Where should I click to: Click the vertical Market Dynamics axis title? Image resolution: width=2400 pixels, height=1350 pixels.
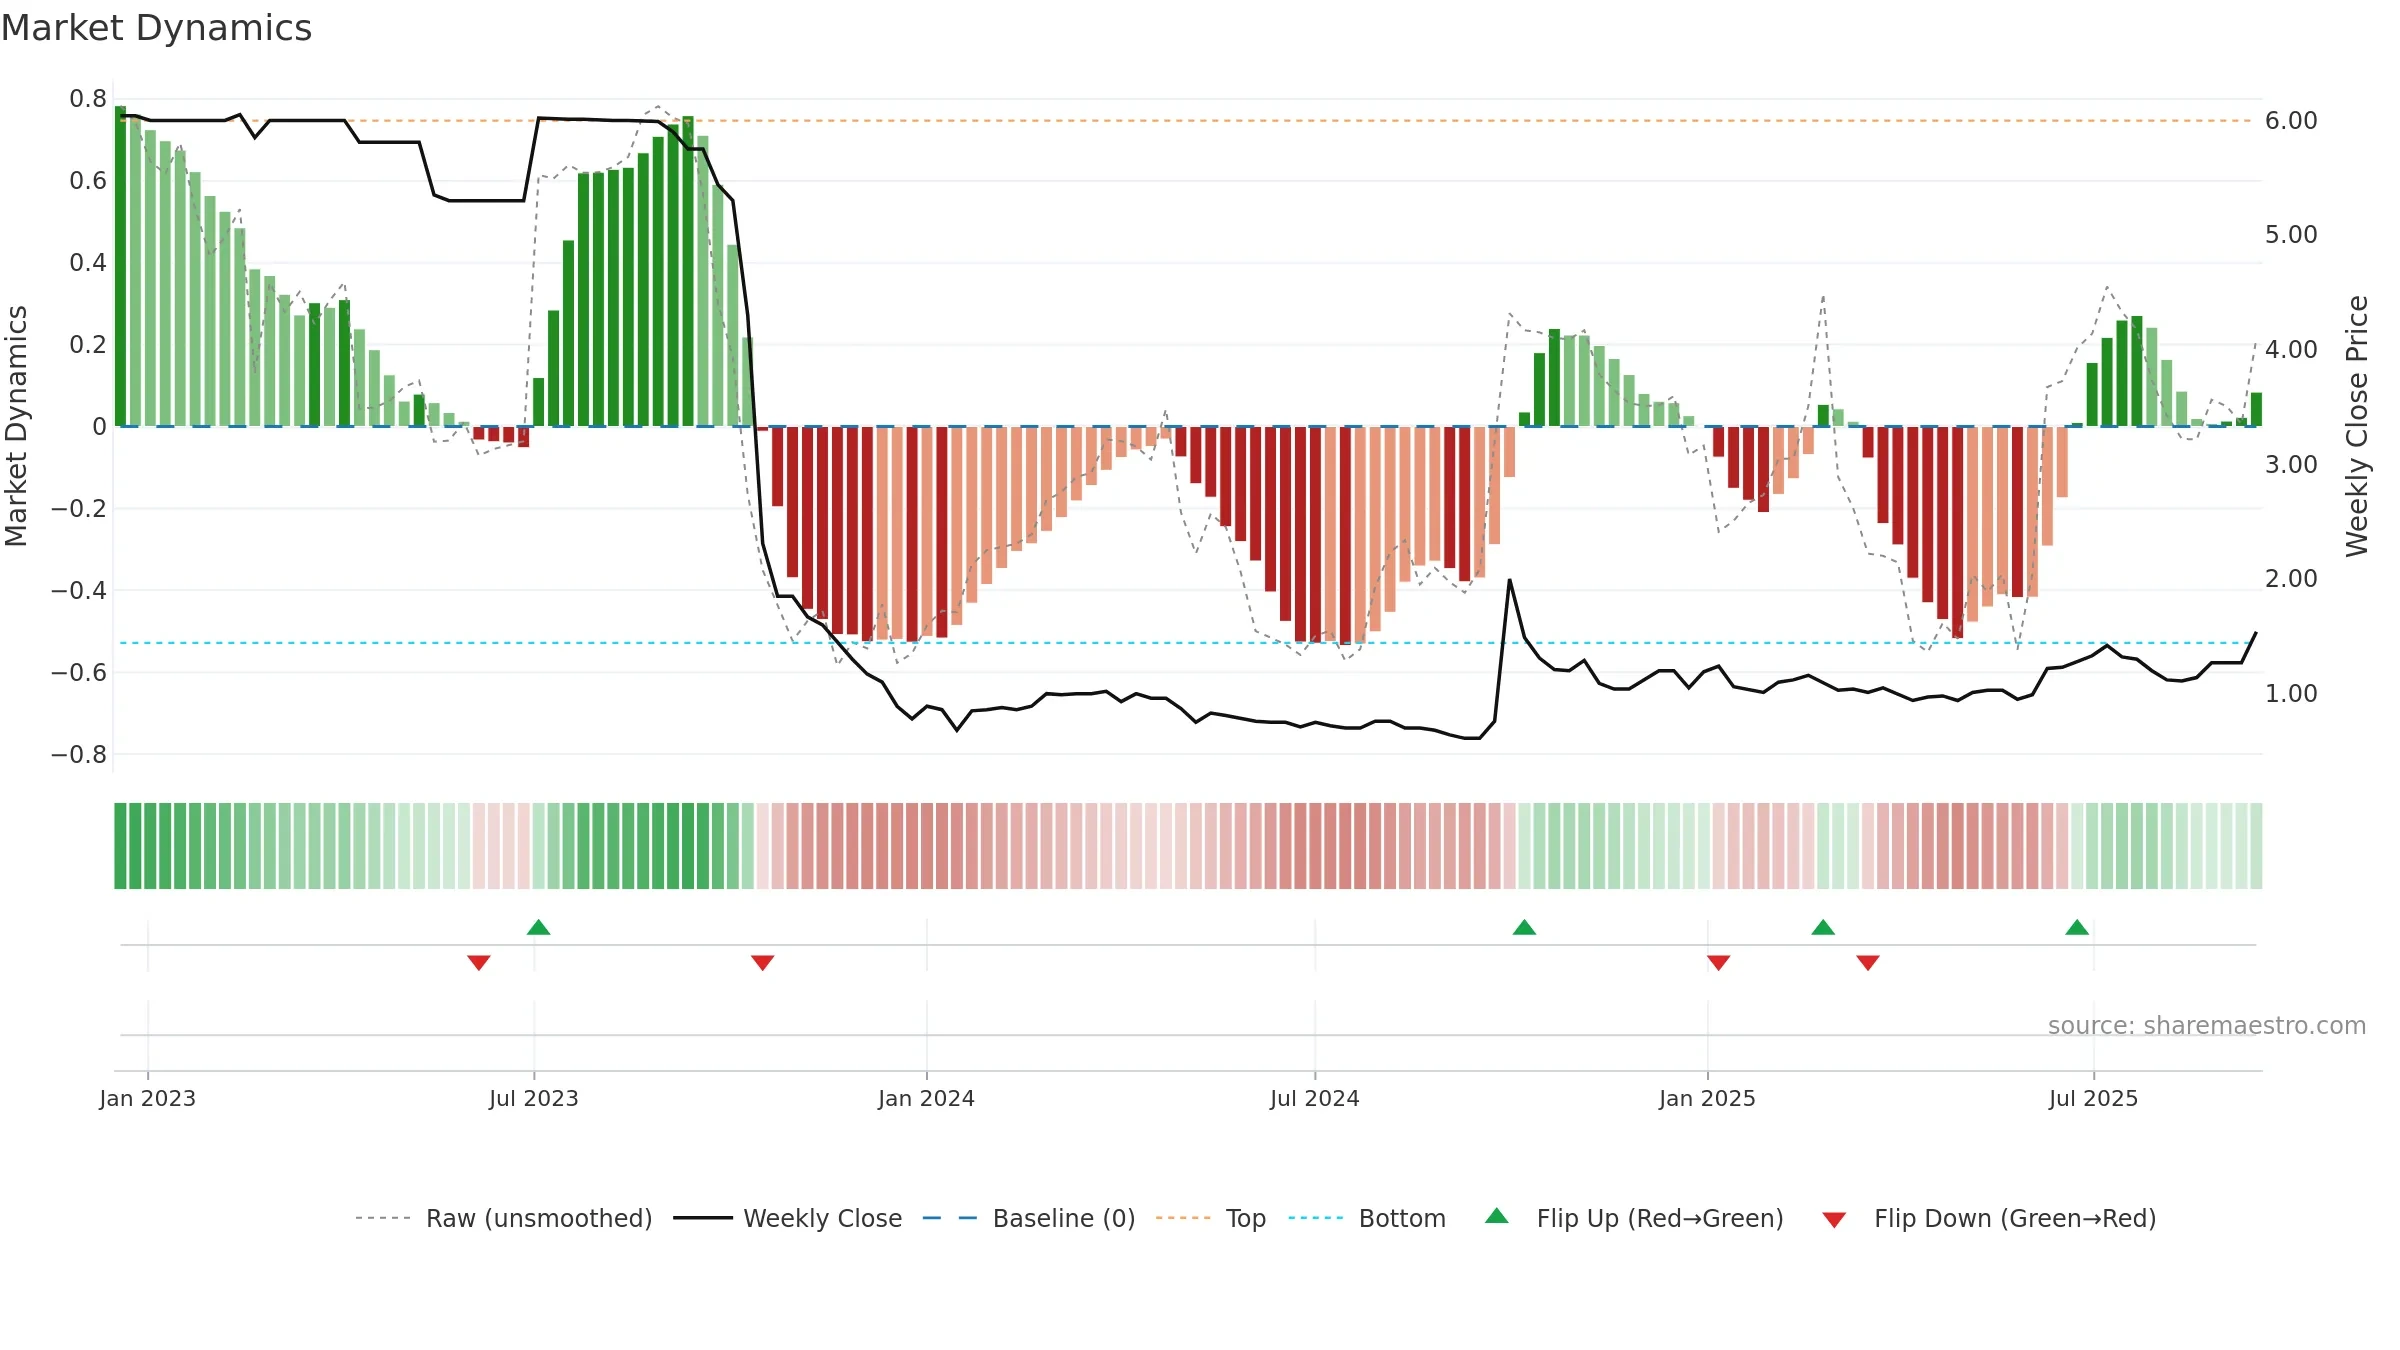(16, 426)
